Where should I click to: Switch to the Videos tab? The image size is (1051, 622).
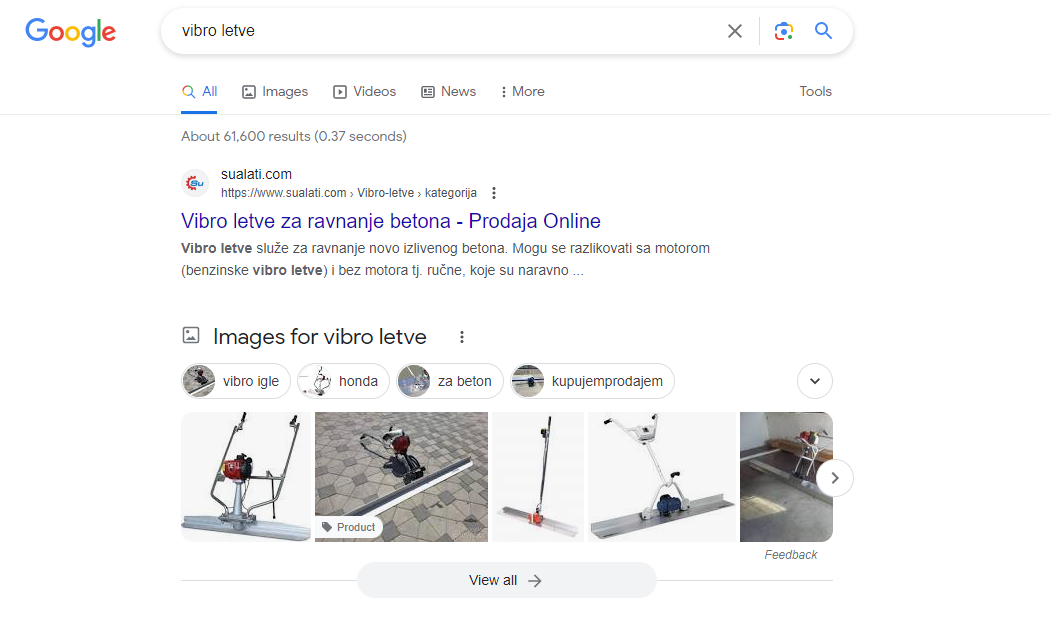pyautogui.click(x=364, y=91)
